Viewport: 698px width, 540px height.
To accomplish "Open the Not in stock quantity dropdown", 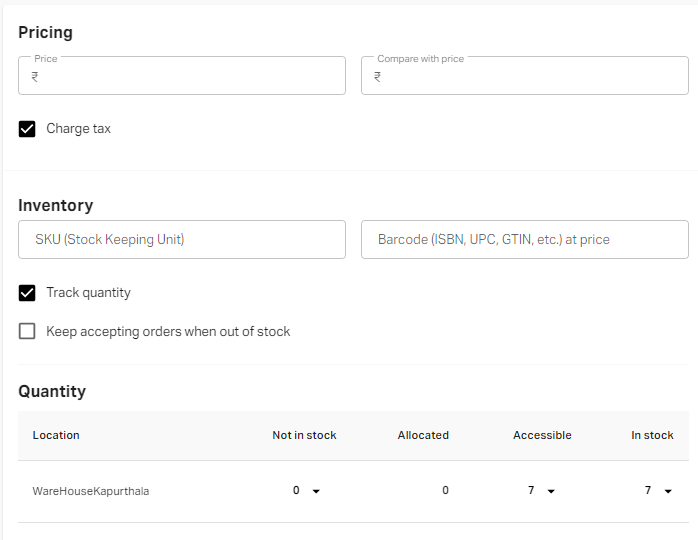I will [x=316, y=491].
